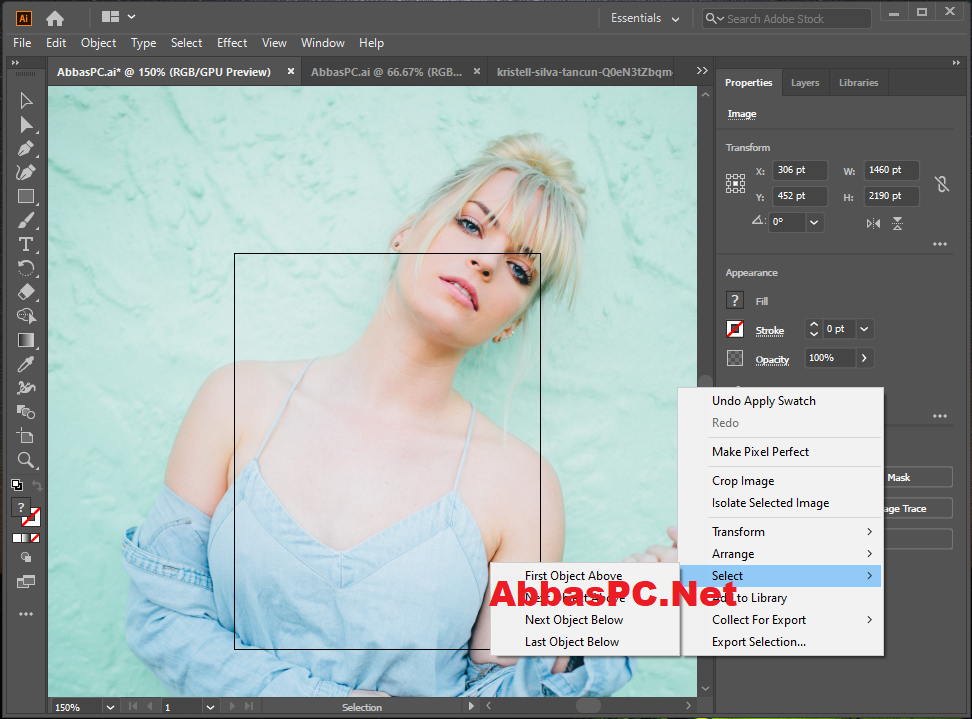Open Transform submenu in context menu
972x719 pixels.
tap(780, 532)
